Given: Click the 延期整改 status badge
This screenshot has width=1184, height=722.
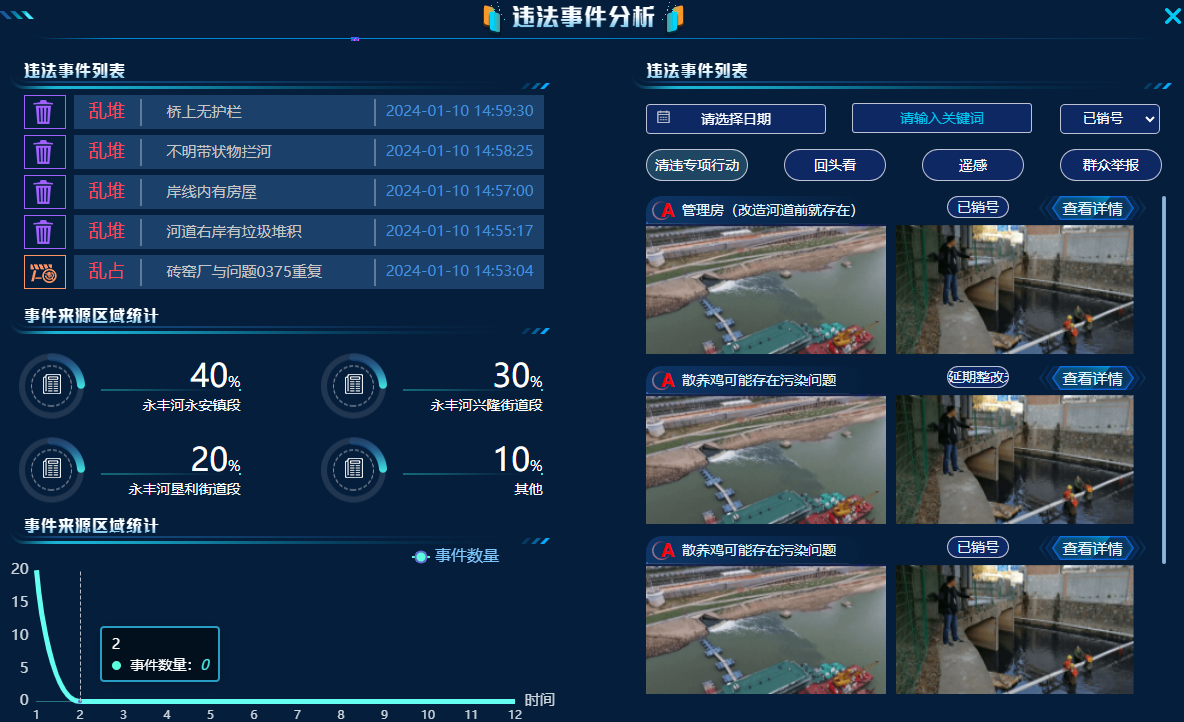Looking at the screenshot, I should 977,377.
